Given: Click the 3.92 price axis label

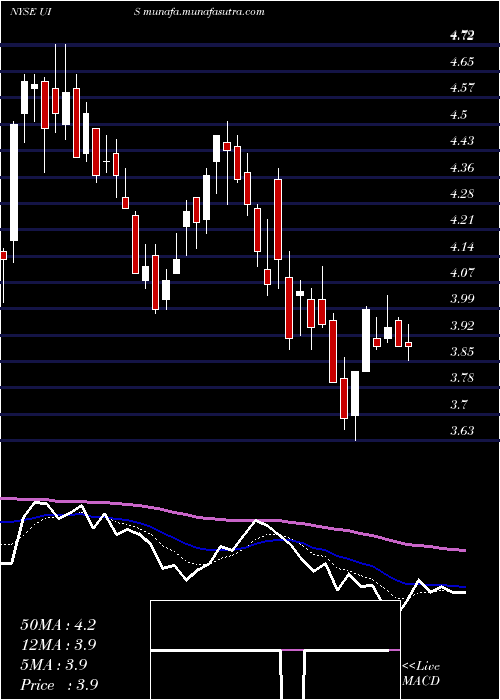Looking at the screenshot, I should [462, 326].
